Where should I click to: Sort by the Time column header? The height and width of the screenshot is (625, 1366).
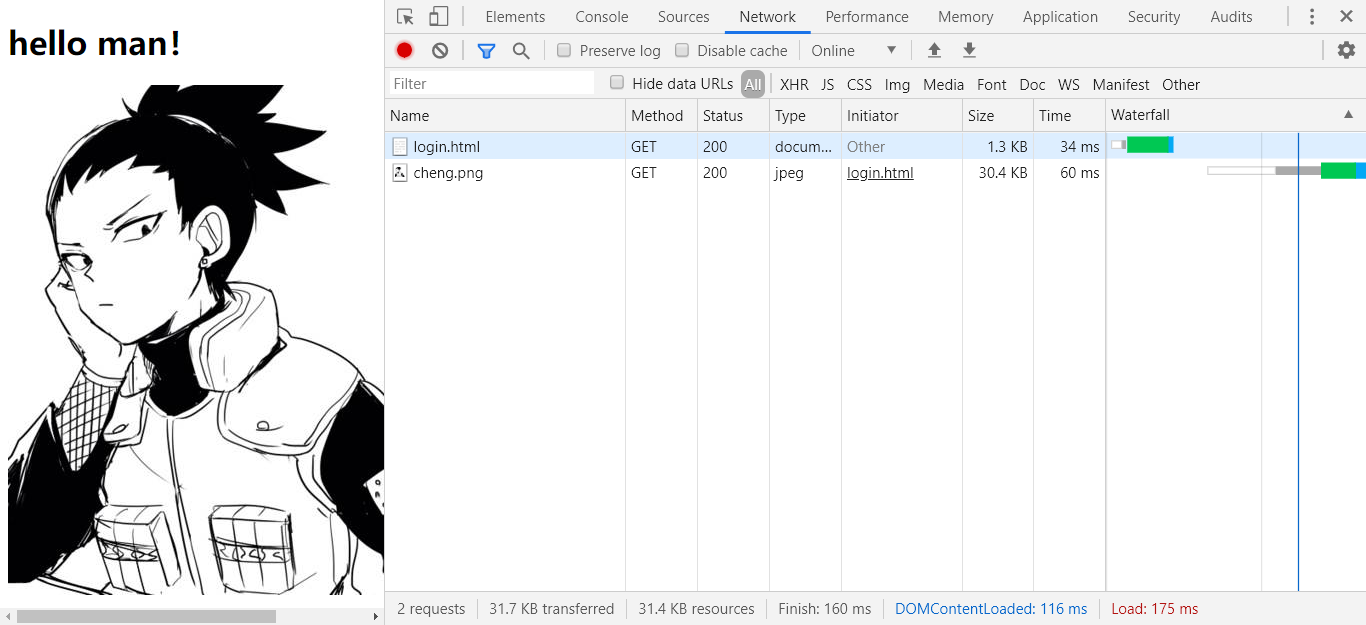pyautogui.click(x=1070, y=116)
